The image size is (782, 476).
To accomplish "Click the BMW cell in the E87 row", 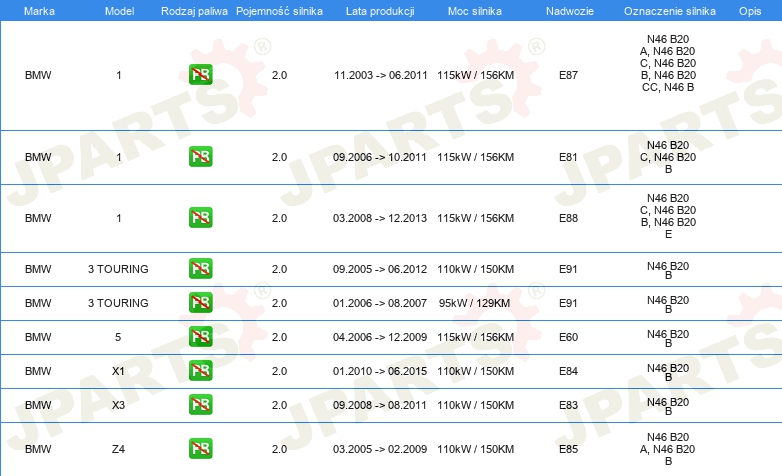I will 38,75.
